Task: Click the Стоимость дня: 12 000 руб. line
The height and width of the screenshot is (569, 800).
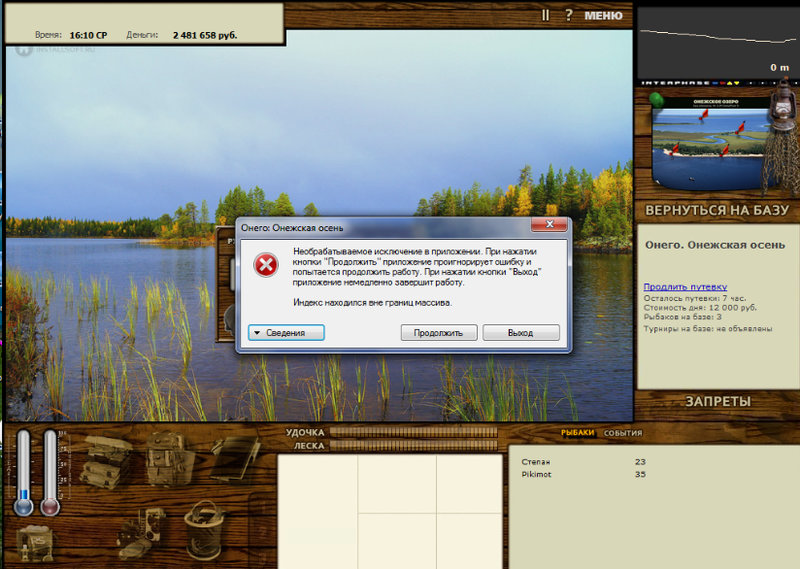Action: [x=700, y=308]
